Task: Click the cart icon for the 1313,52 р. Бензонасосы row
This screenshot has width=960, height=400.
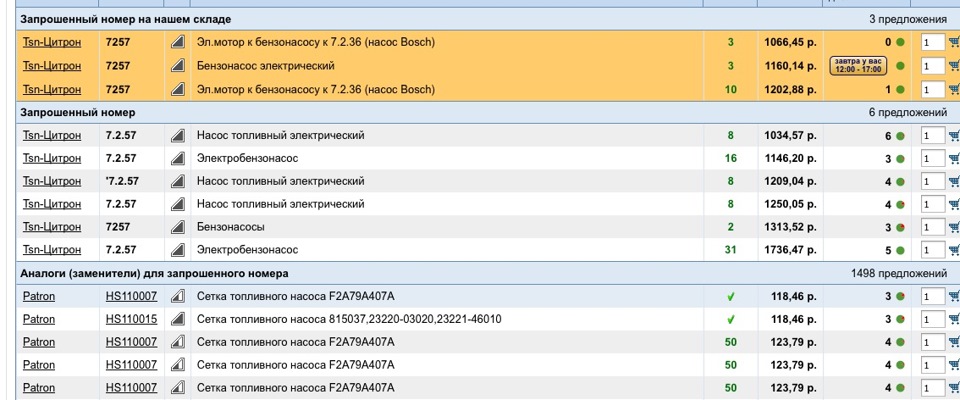Action: 953,227
